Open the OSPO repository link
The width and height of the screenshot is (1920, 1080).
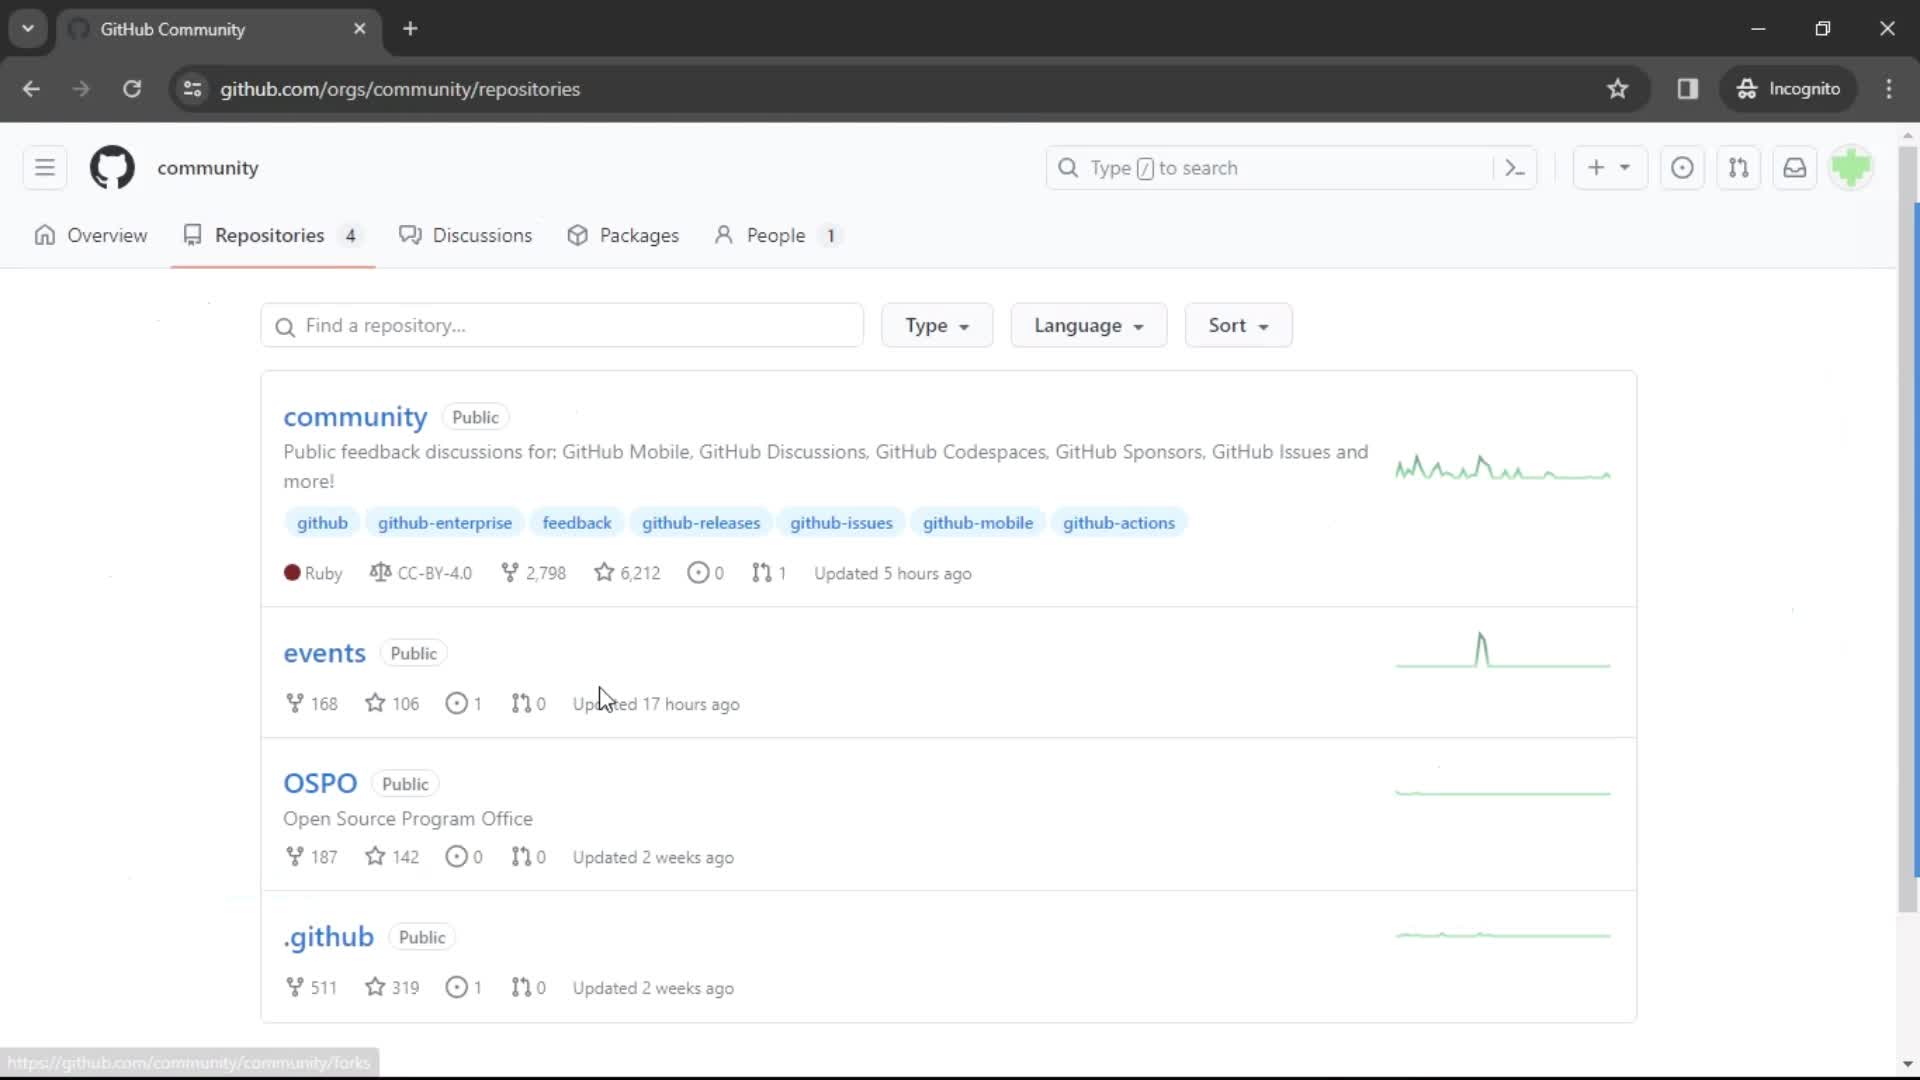(320, 784)
